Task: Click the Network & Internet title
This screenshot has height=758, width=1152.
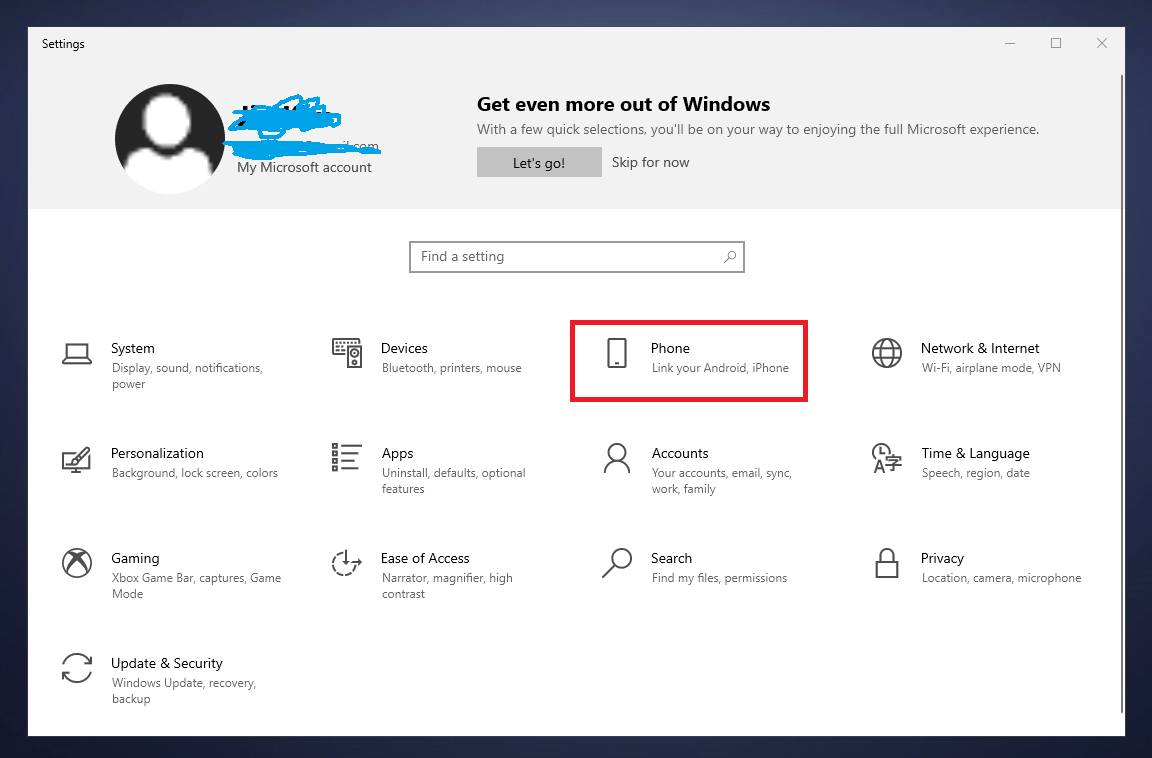Action: pyautogui.click(x=980, y=348)
